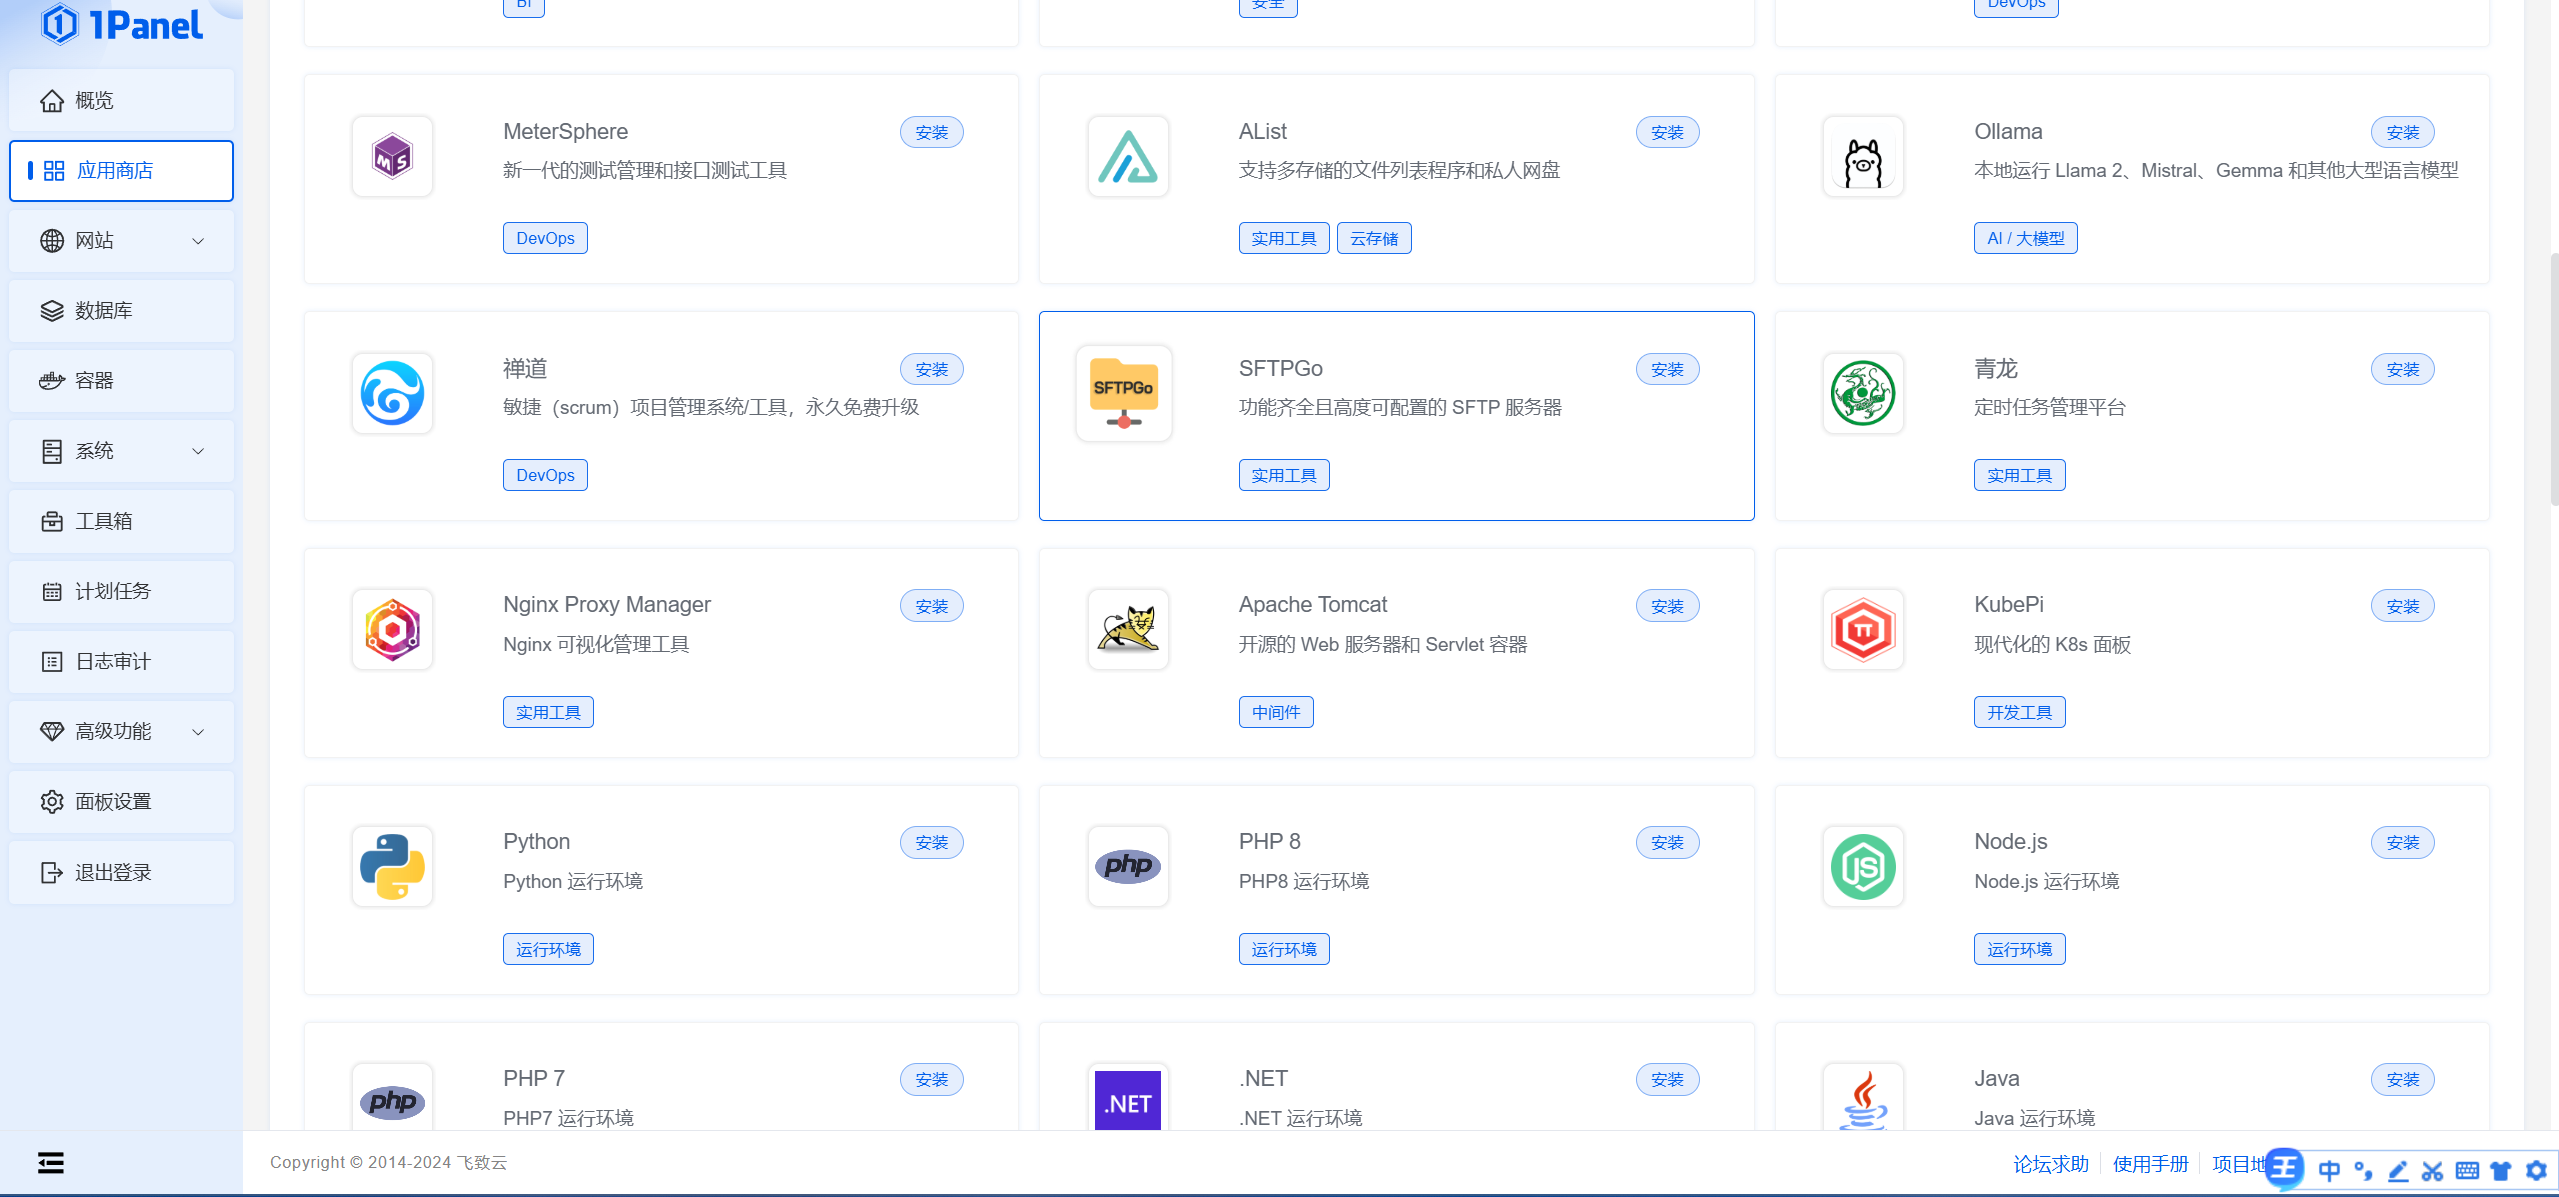Open the PHP 8 logo icon
Screen dimensions: 2559x1197
coord(1128,867)
